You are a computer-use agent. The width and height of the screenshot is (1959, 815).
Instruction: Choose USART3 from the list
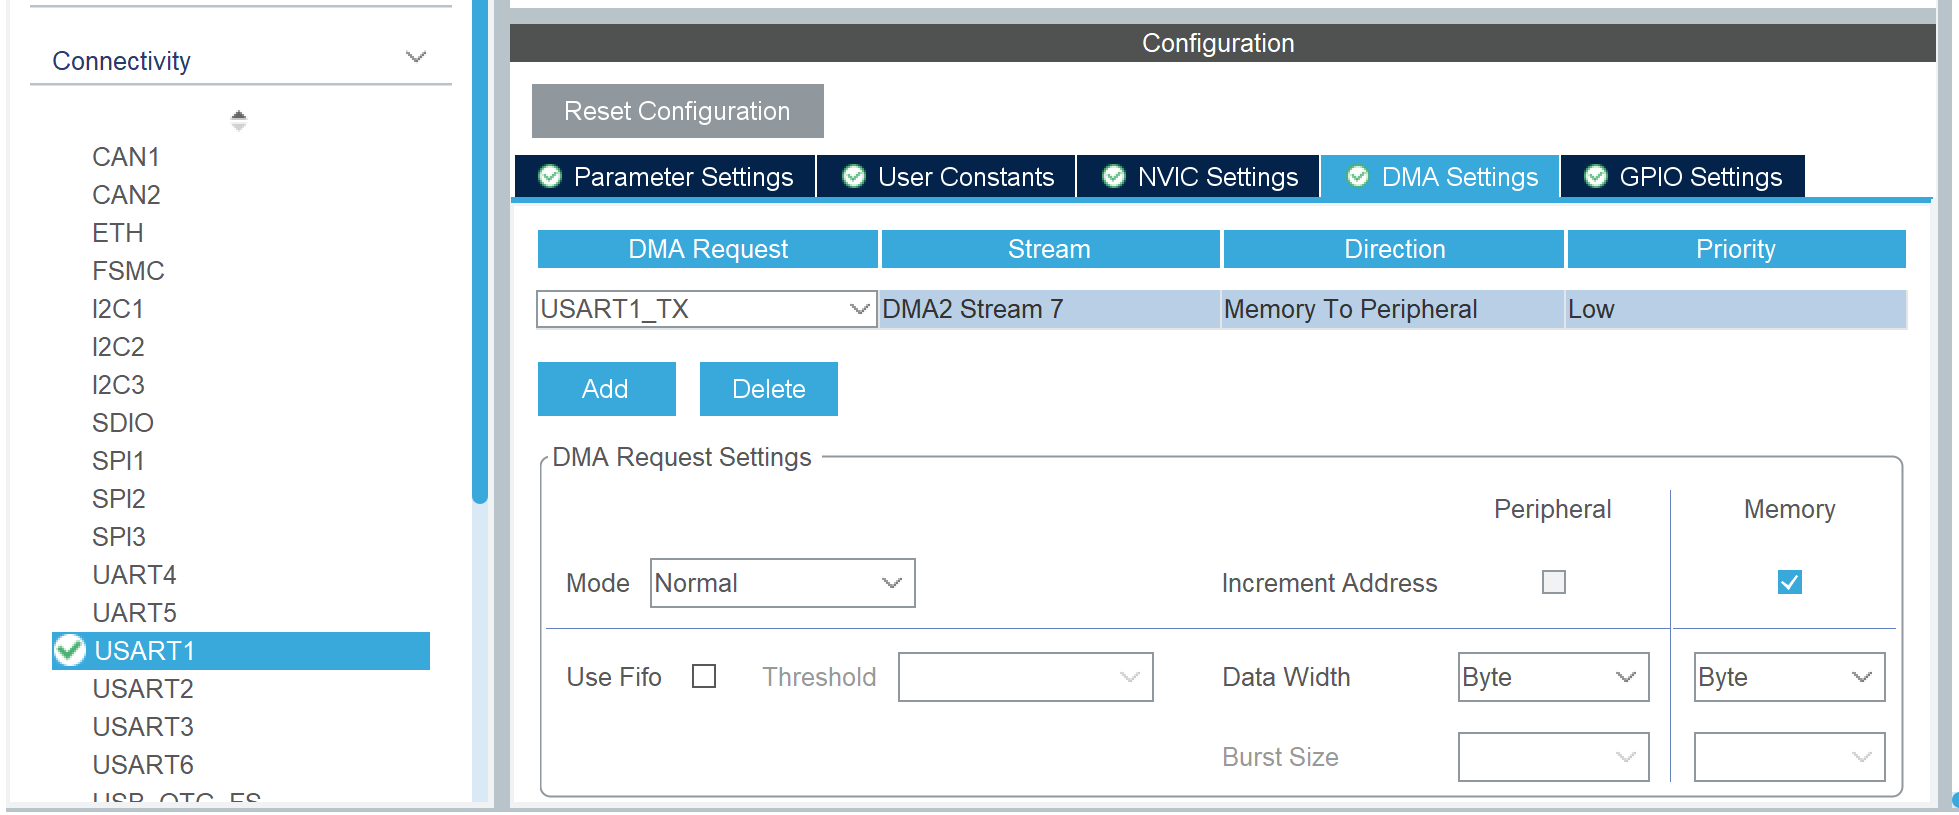143,727
